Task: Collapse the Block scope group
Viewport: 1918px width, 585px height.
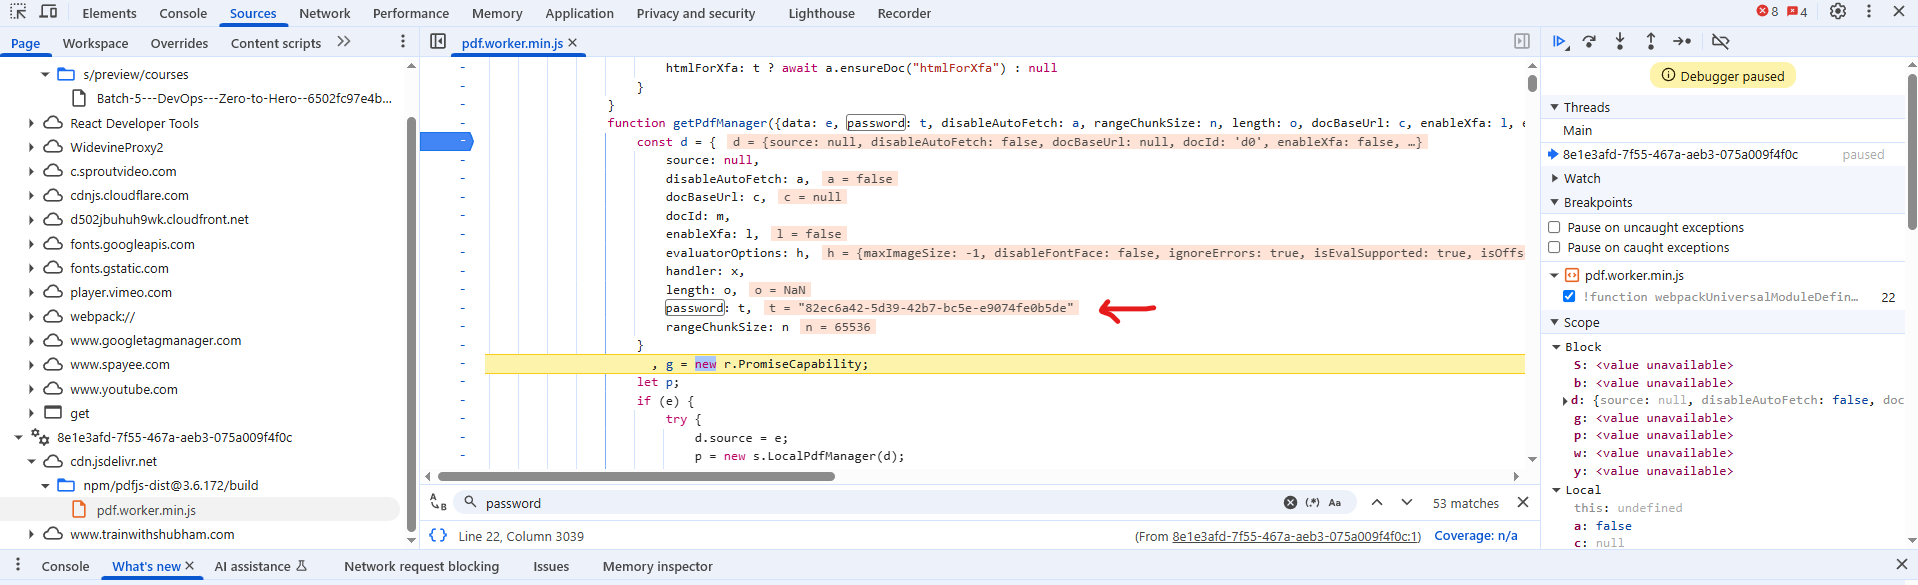Action: pyautogui.click(x=1556, y=347)
